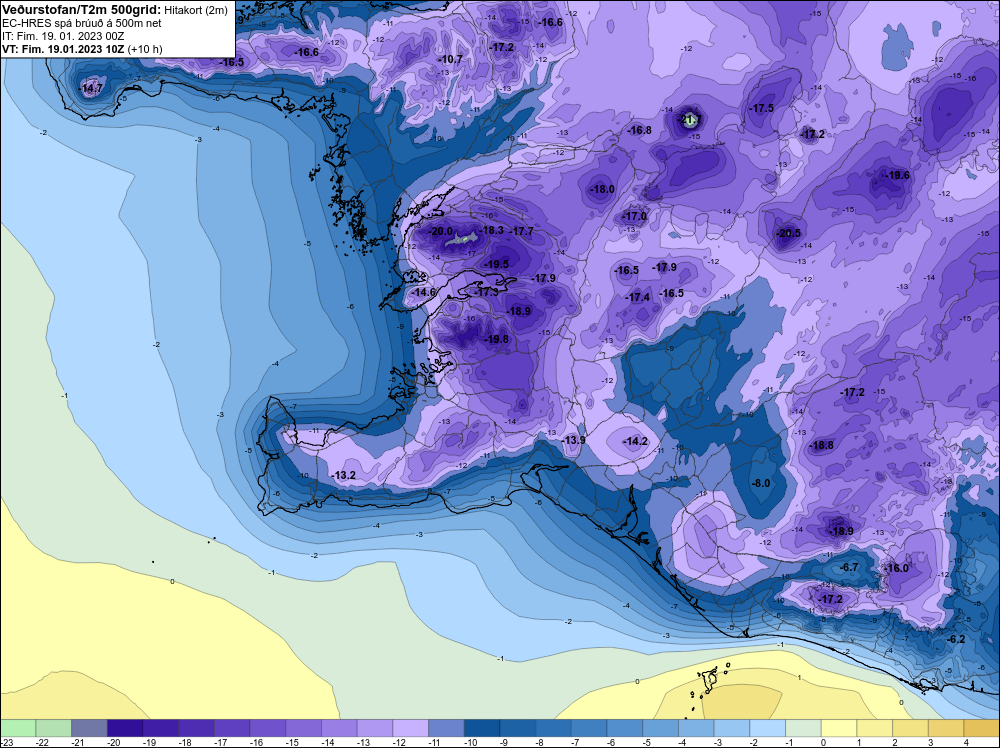Click the -17.4 temperature value

point(638,298)
